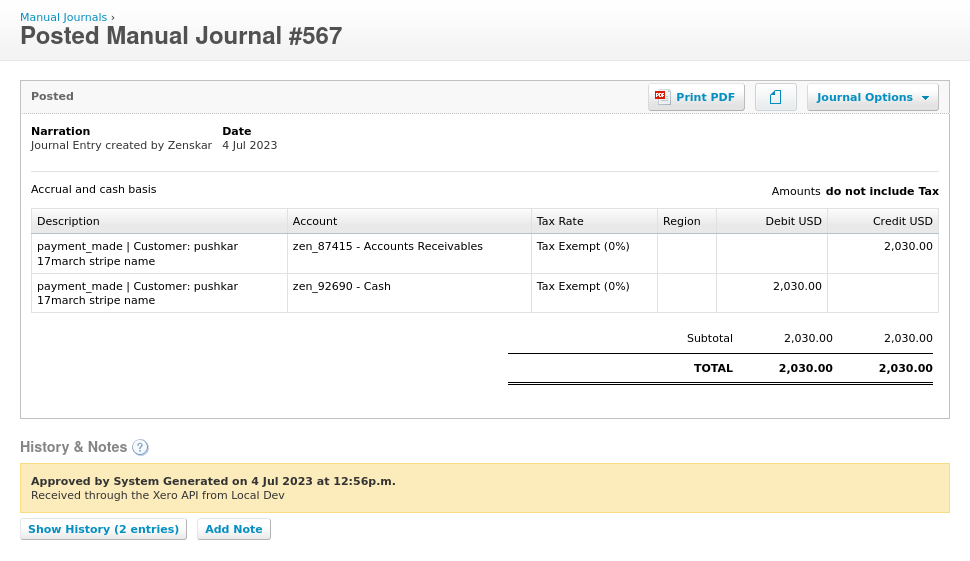Go back to Manual Journals breadcrumb
The image size is (970, 561).
coord(63,17)
